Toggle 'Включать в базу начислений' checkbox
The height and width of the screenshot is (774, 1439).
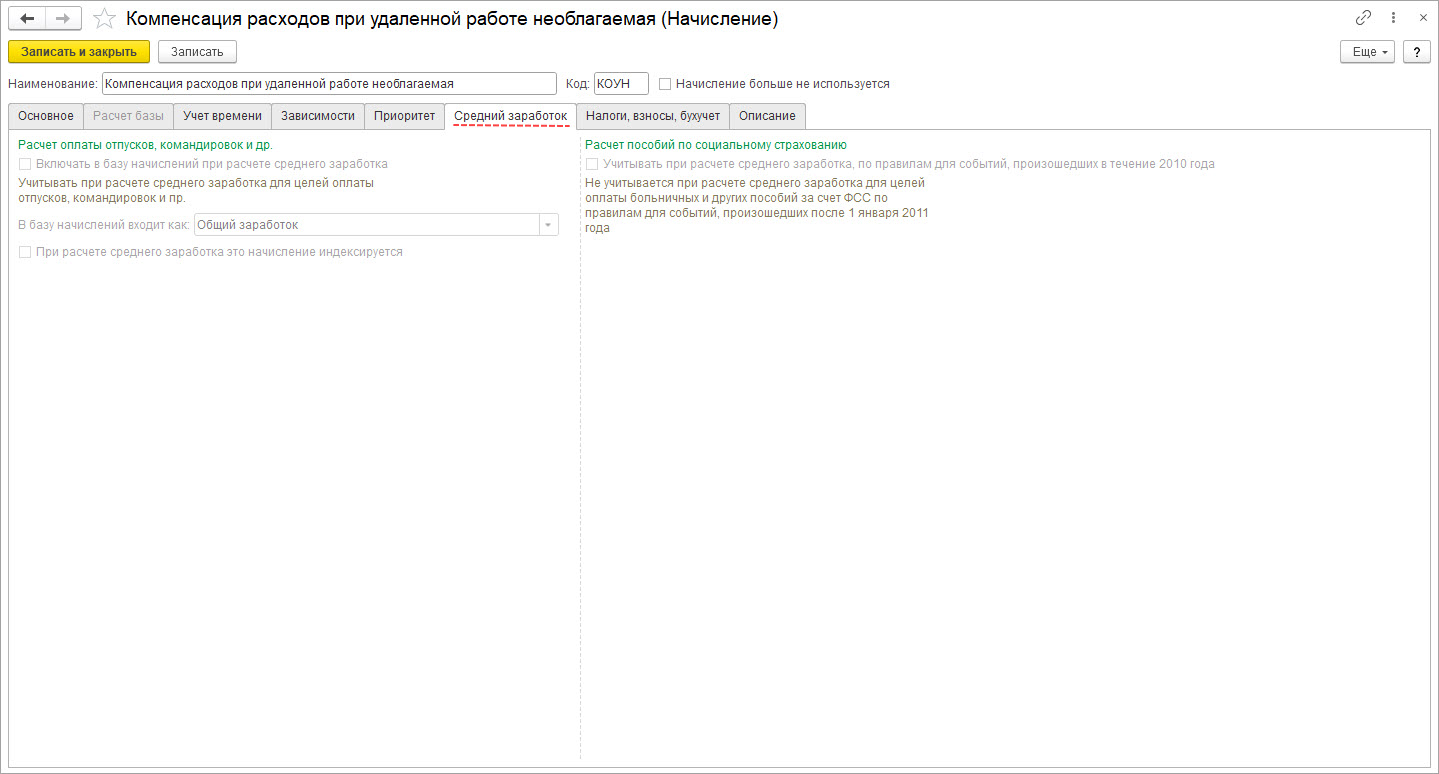point(25,164)
